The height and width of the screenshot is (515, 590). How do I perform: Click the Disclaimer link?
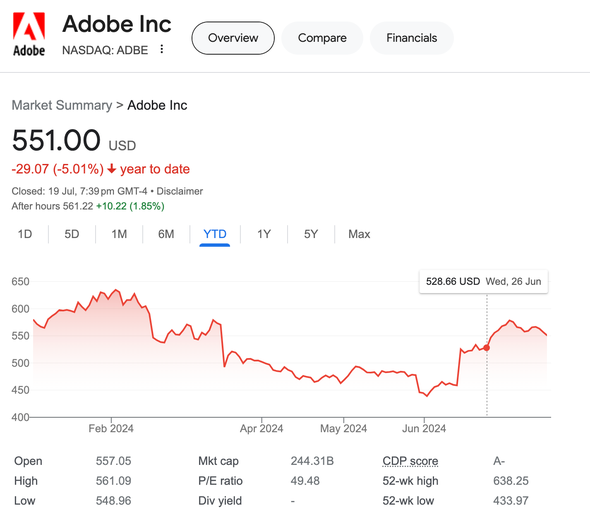[x=179, y=191]
